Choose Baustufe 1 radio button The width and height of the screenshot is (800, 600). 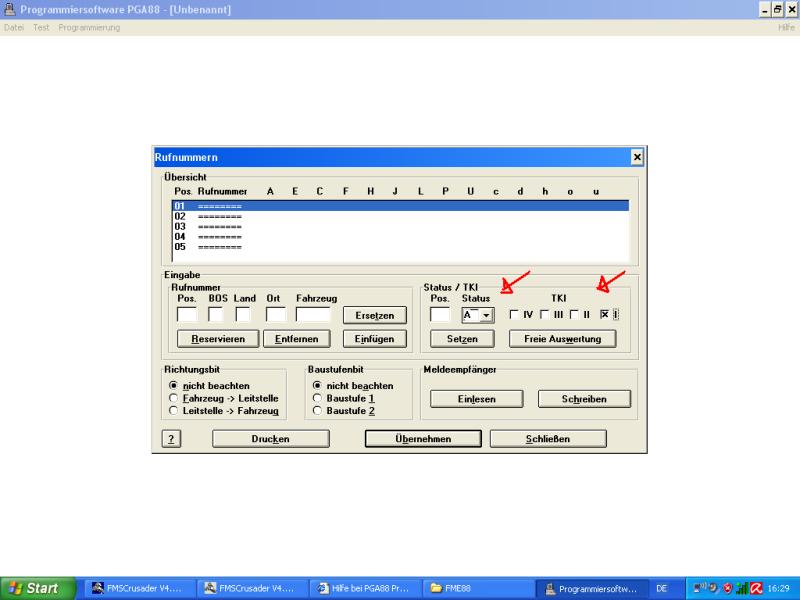point(318,398)
